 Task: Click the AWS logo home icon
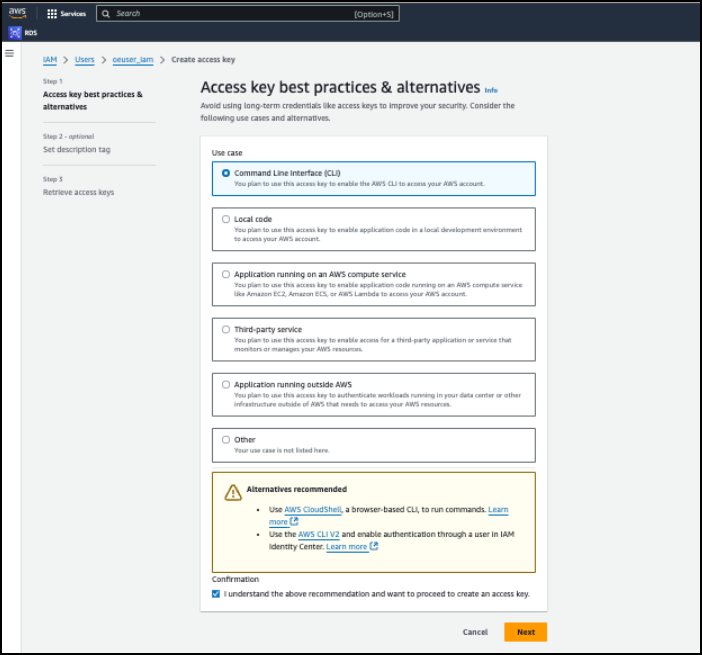(x=18, y=13)
